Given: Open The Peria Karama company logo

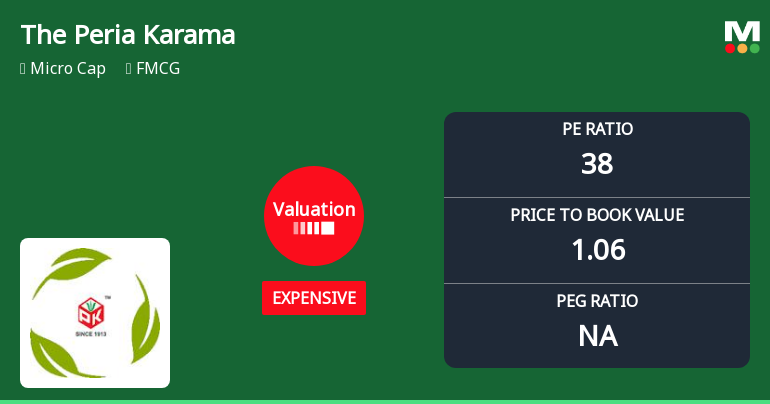Looking at the screenshot, I should (95, 313).
